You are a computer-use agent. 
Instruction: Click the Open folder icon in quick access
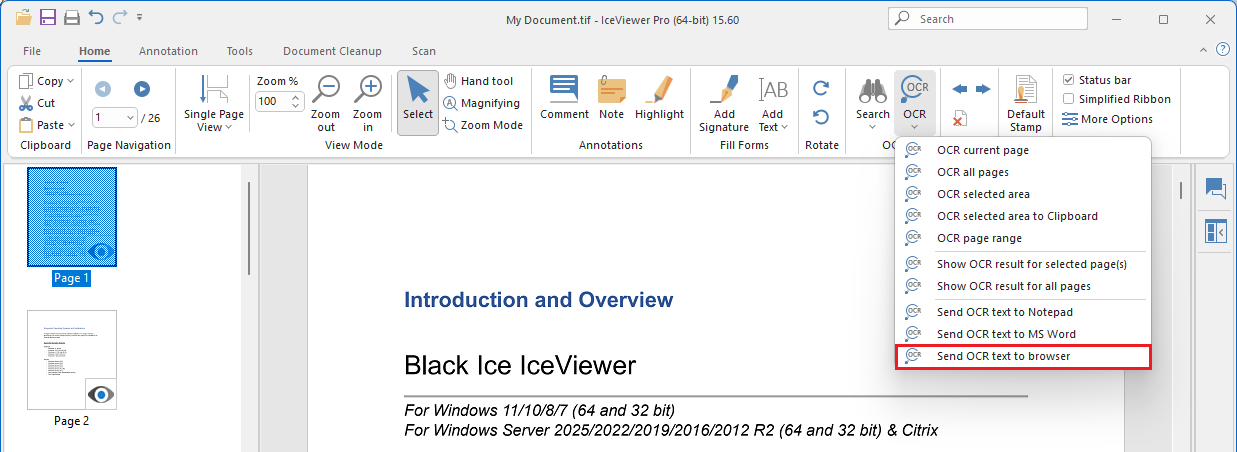pyautogui.click(x=24, y=17)
